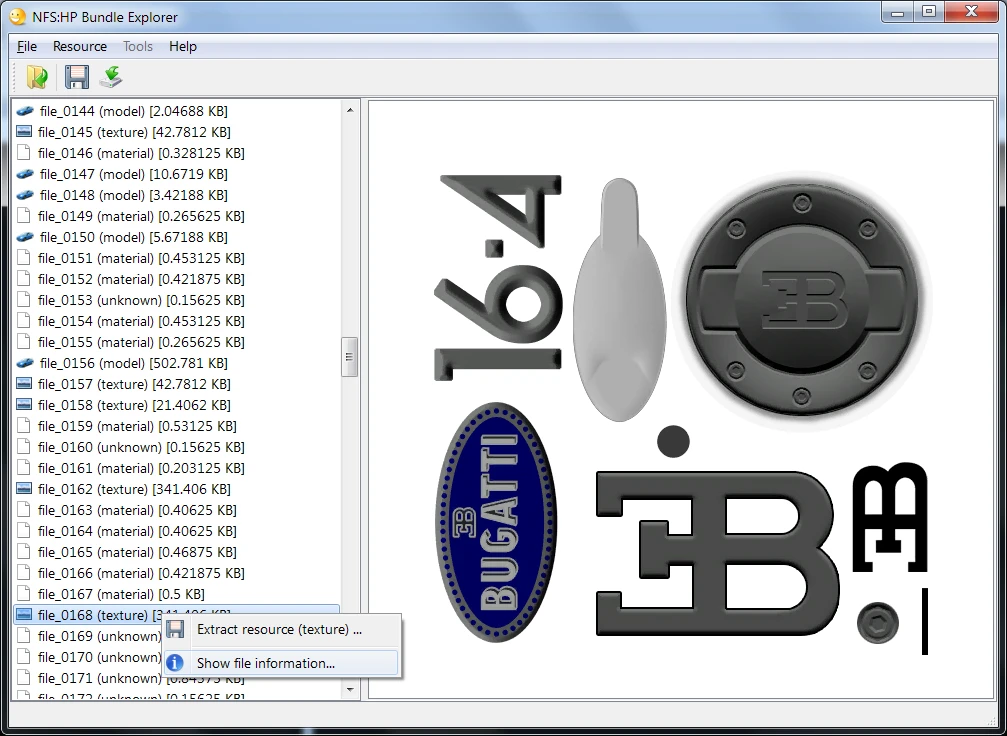
Task: Select file_0157 (texture) [42.7812 KB]
Action: point(134,384)
